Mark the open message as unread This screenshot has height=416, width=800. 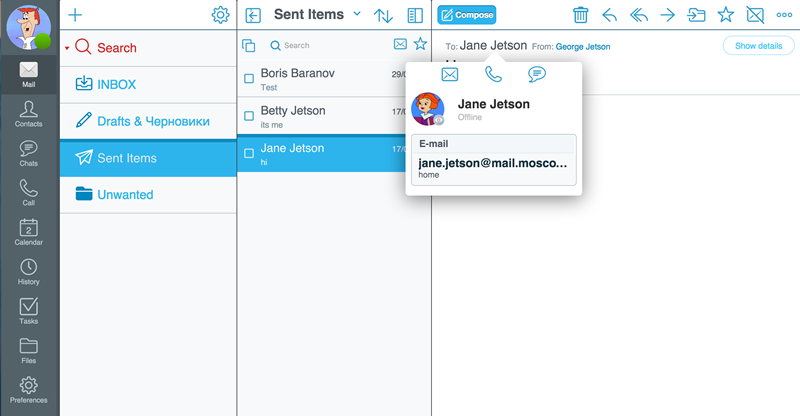[x=755, y=15]
